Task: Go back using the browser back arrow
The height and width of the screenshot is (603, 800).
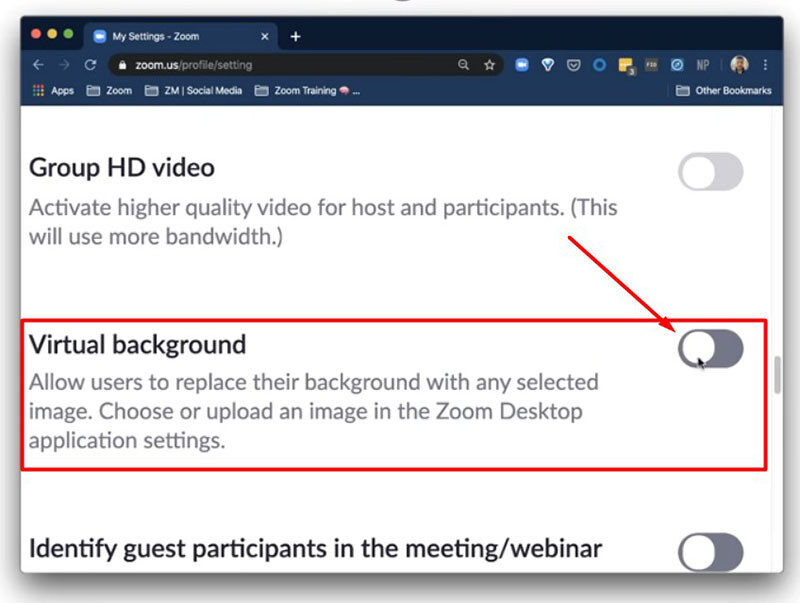Action: pos(38,65)
